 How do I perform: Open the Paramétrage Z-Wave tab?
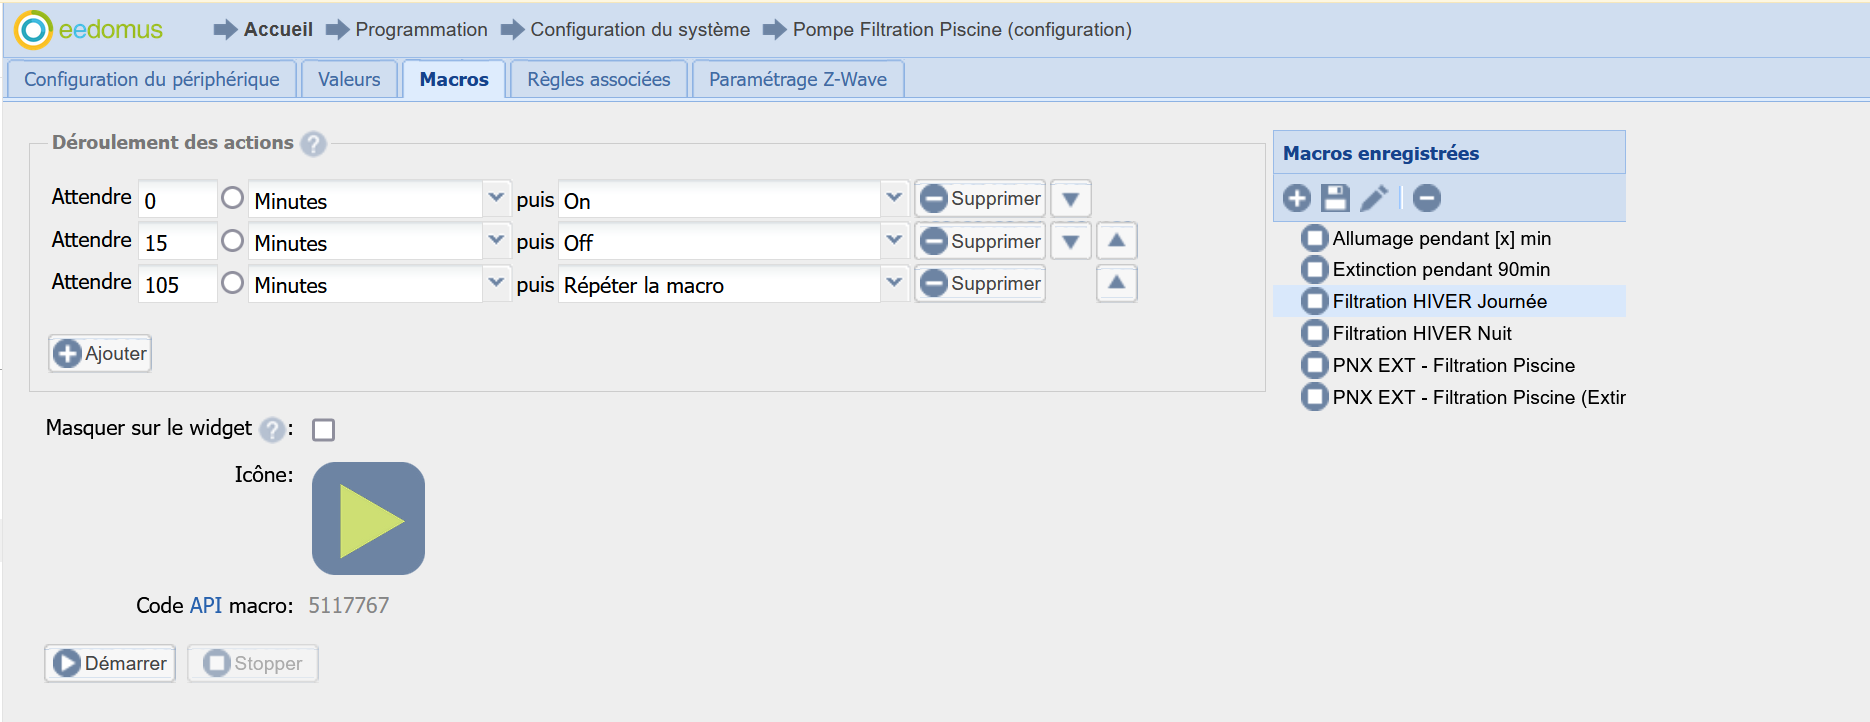(x=797, y=79)
